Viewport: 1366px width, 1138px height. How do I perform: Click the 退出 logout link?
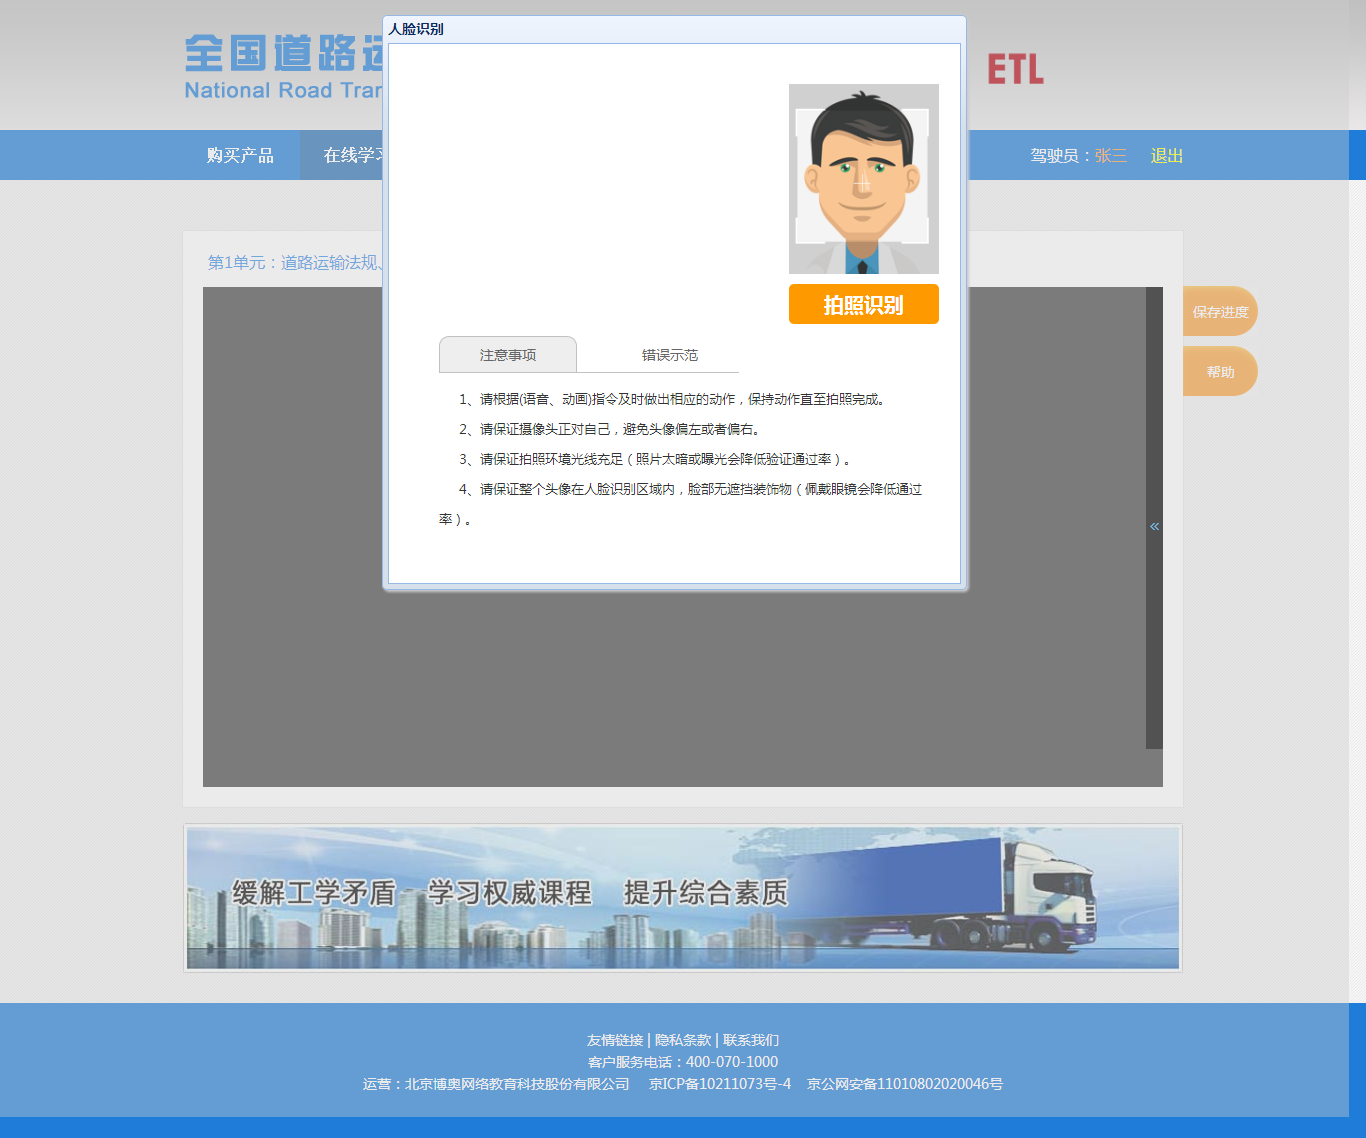coord(1167,156)
